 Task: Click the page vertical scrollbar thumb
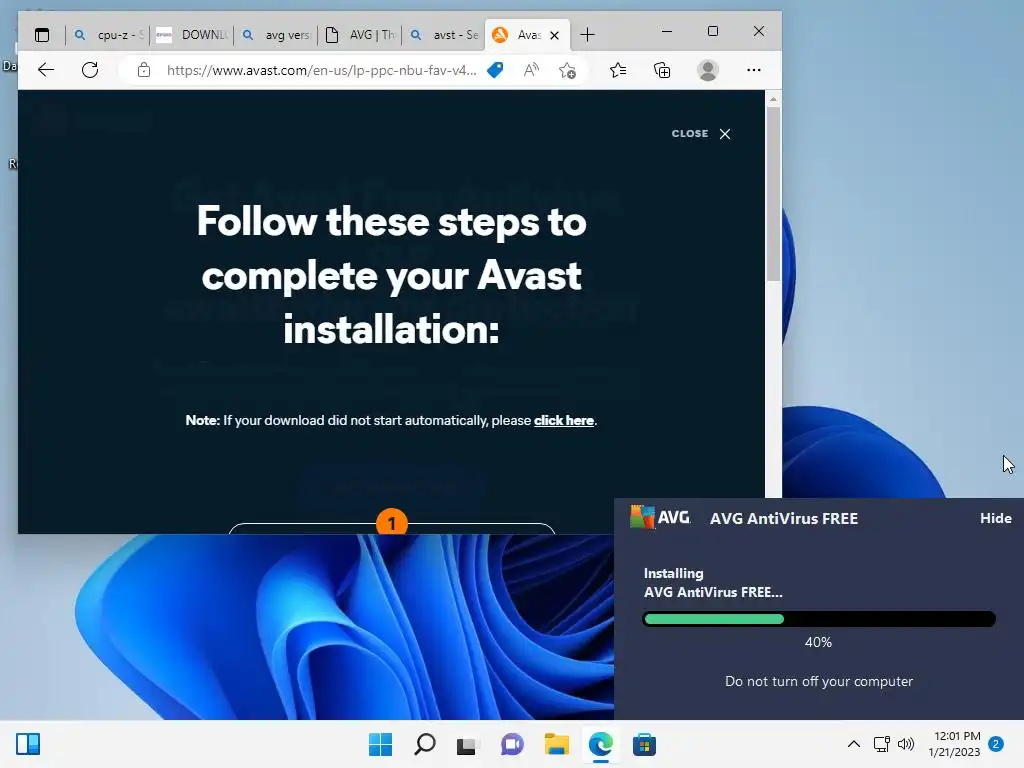(x=773, y=194)
